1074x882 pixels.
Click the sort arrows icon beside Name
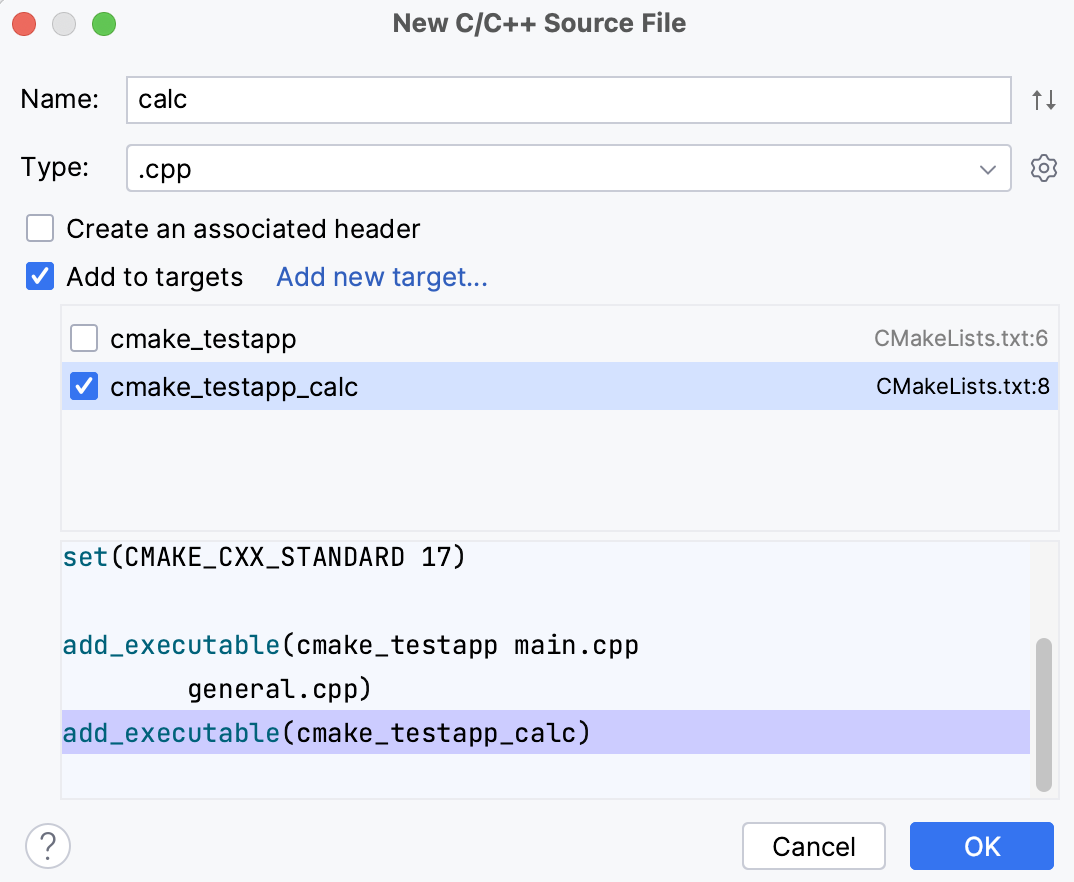pos(1043,100)
